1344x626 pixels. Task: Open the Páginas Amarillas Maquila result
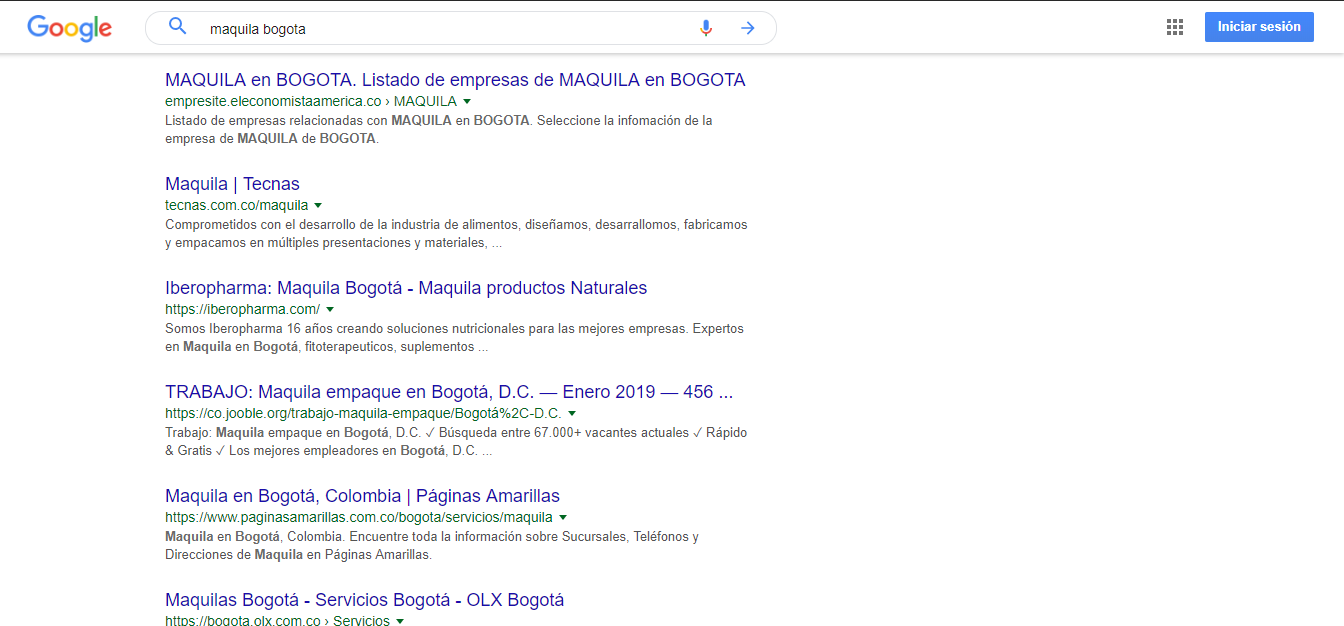tap(362, 496)
